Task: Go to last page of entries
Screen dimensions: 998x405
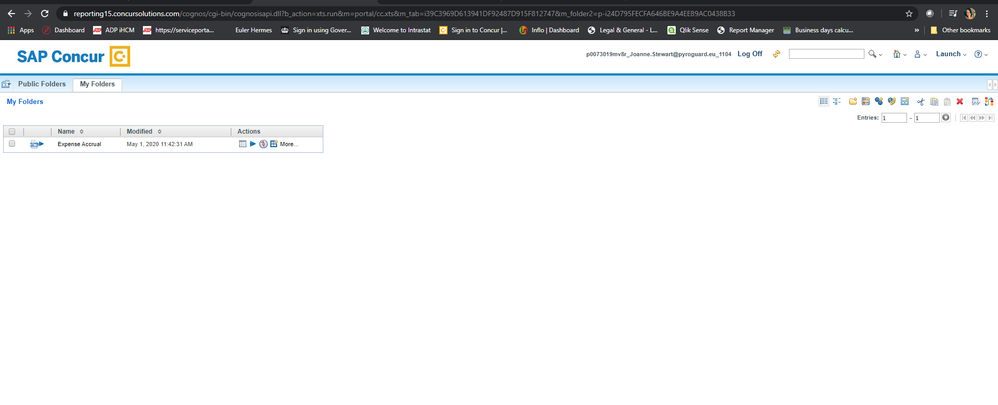Action: 990,118
